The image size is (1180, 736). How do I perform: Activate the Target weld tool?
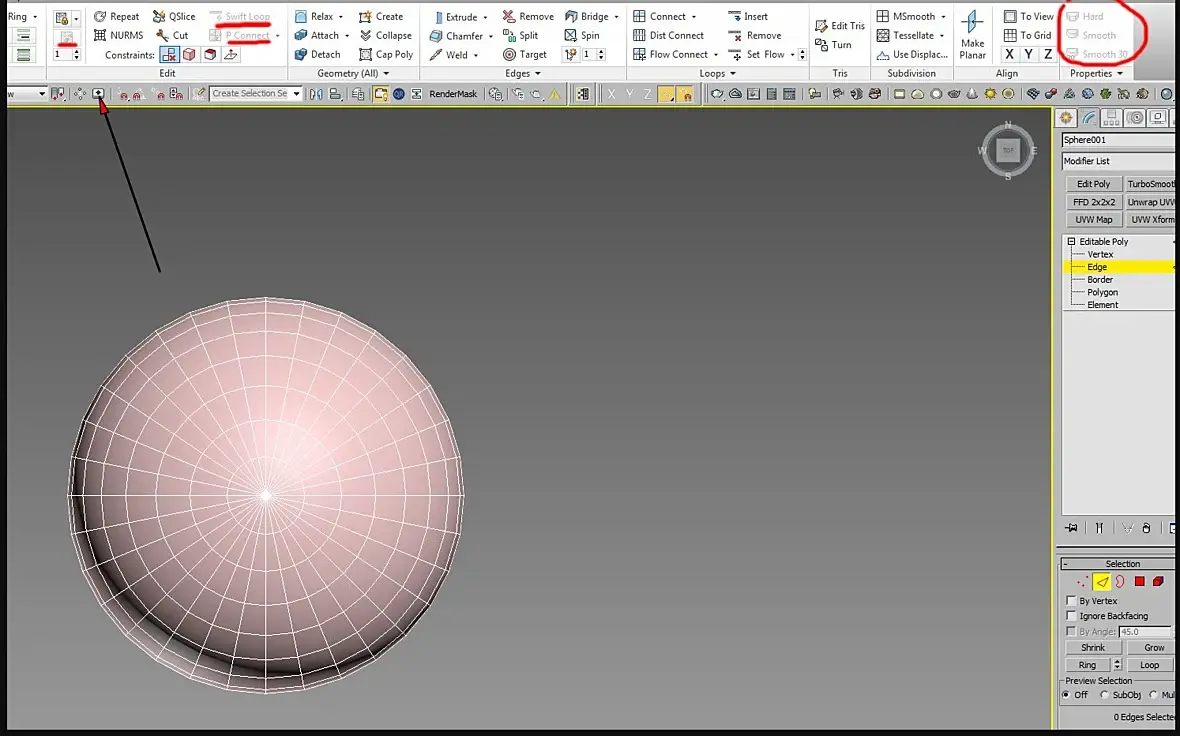click(525, 55)
